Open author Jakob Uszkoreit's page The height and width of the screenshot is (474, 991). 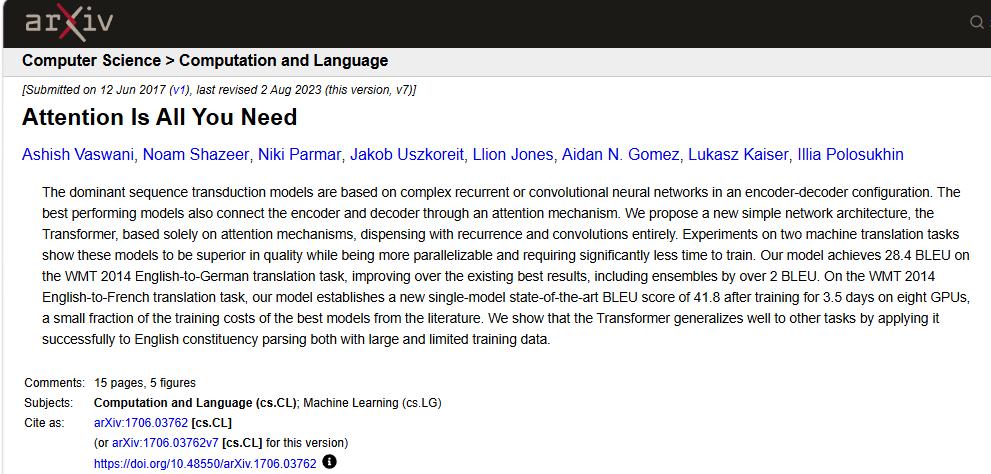click(x=407, y=154)
